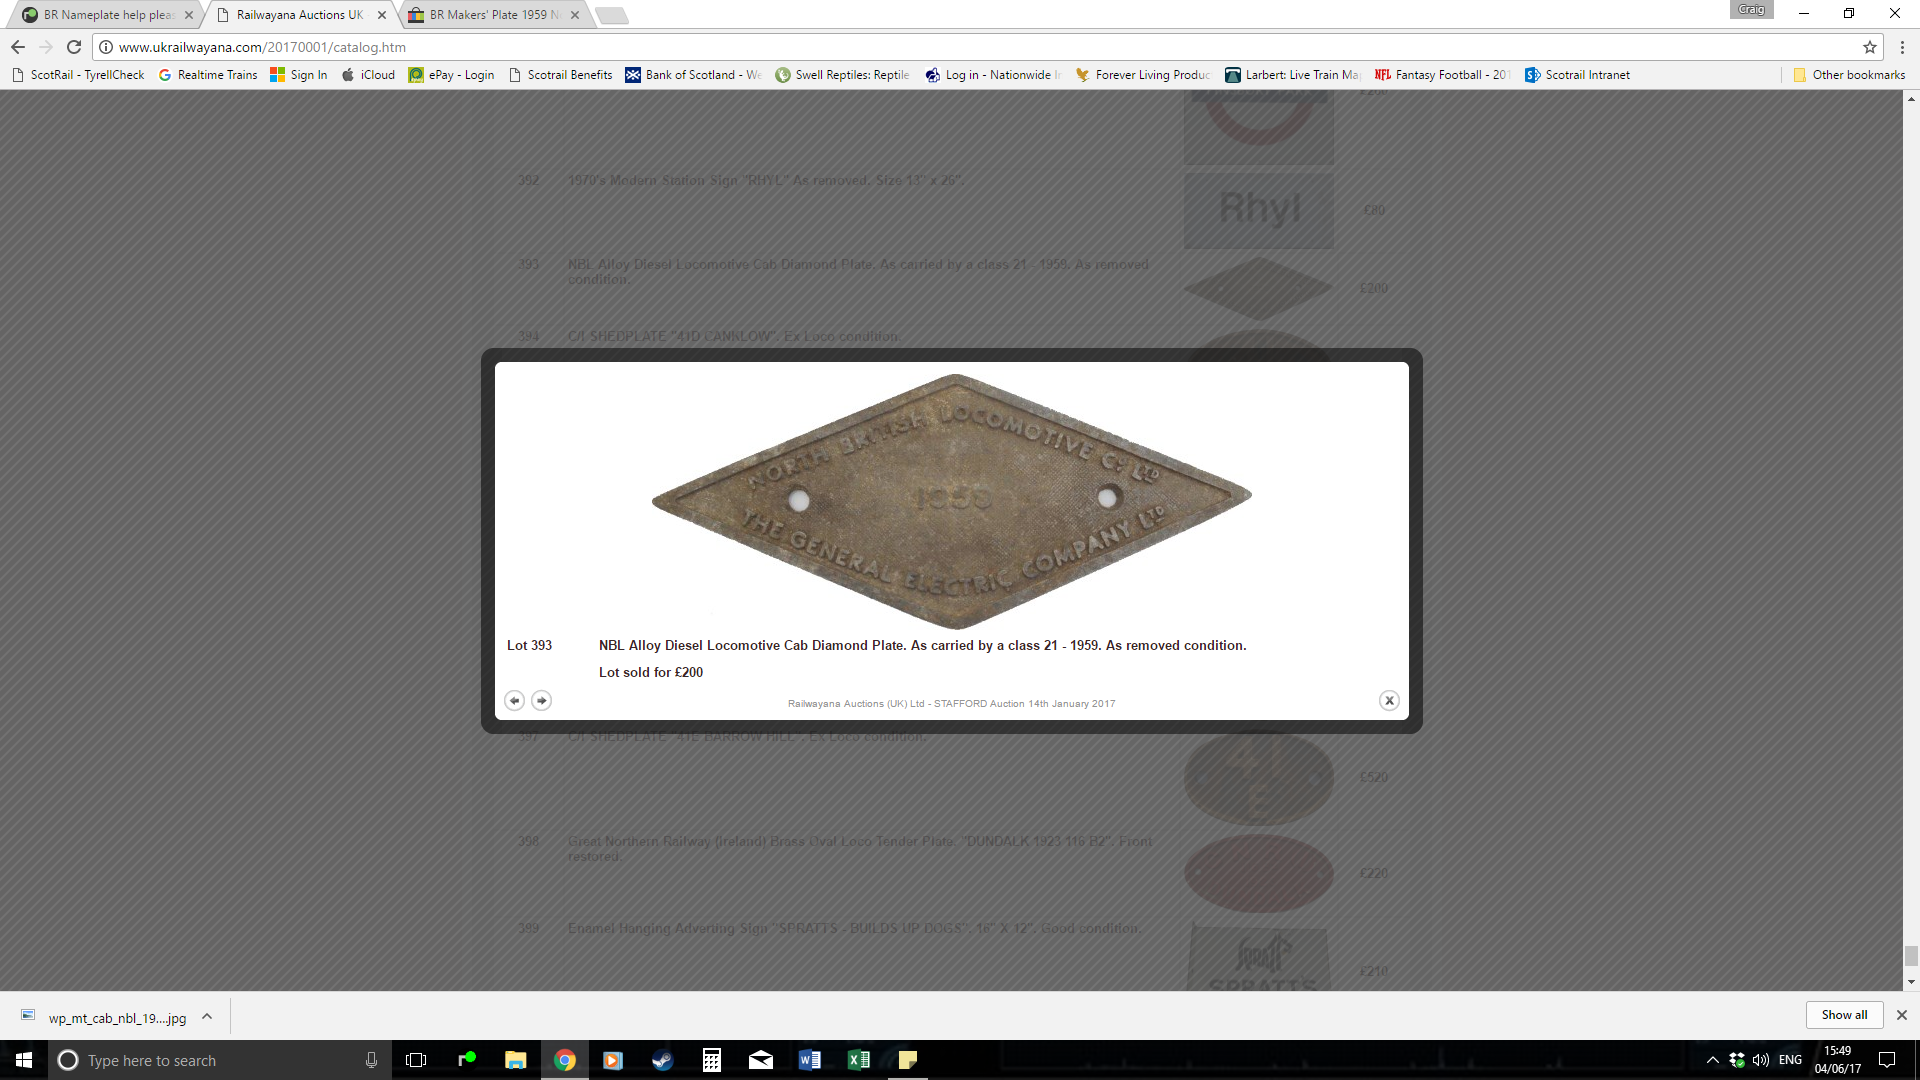Screen dimensions: 1920x1080
Task: Go to previous lot in lightbox
Action: coord(514,701)
